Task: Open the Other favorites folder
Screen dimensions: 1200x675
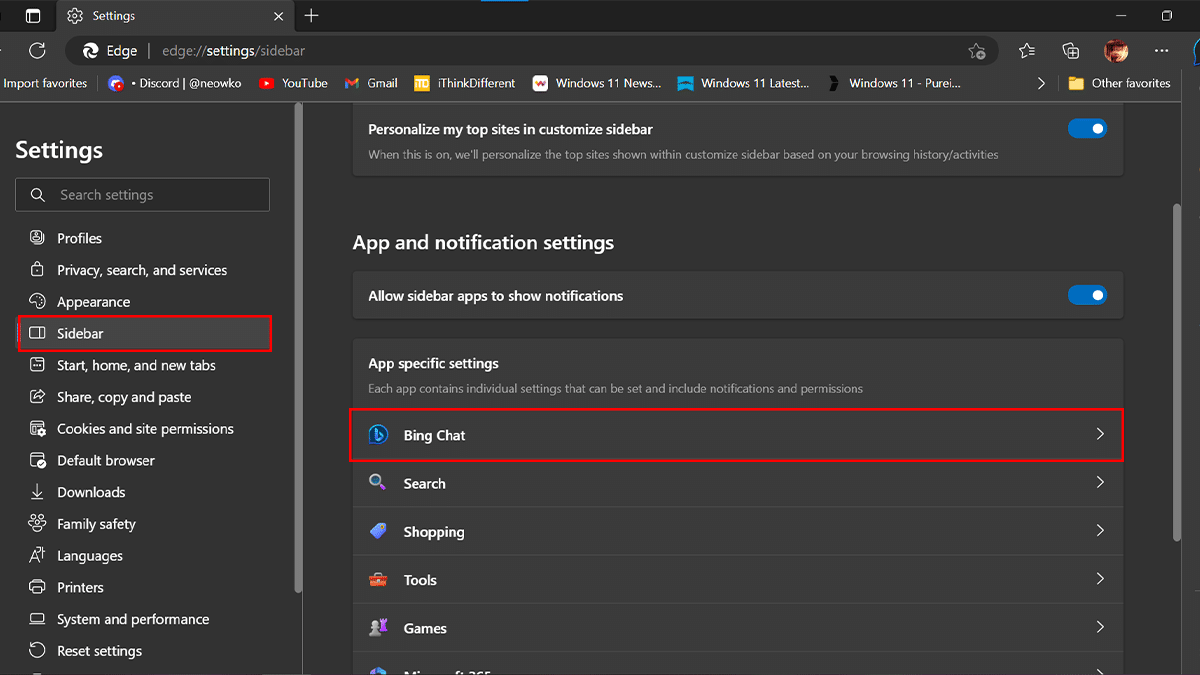Action: click(x=1119, y=84)
